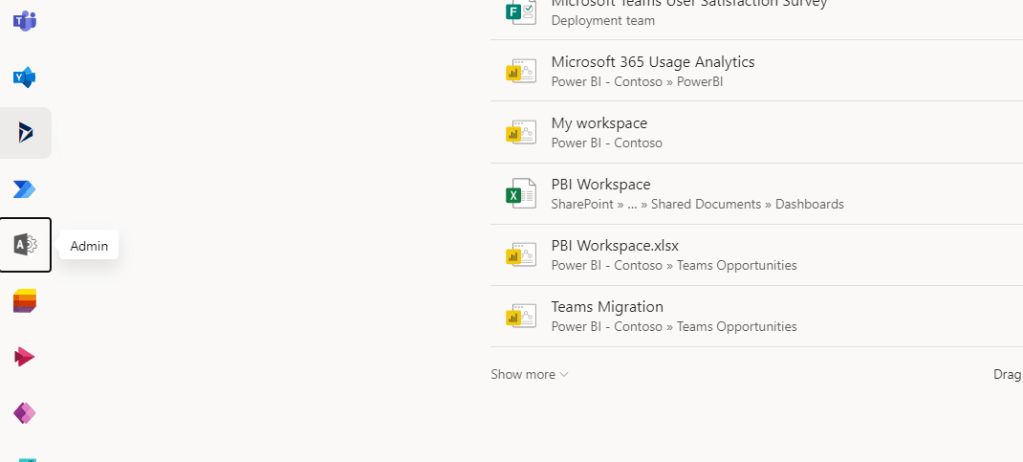1023x462 pixels.
Task: Launch Yammer from the left app rail
Action: point(25,77)
